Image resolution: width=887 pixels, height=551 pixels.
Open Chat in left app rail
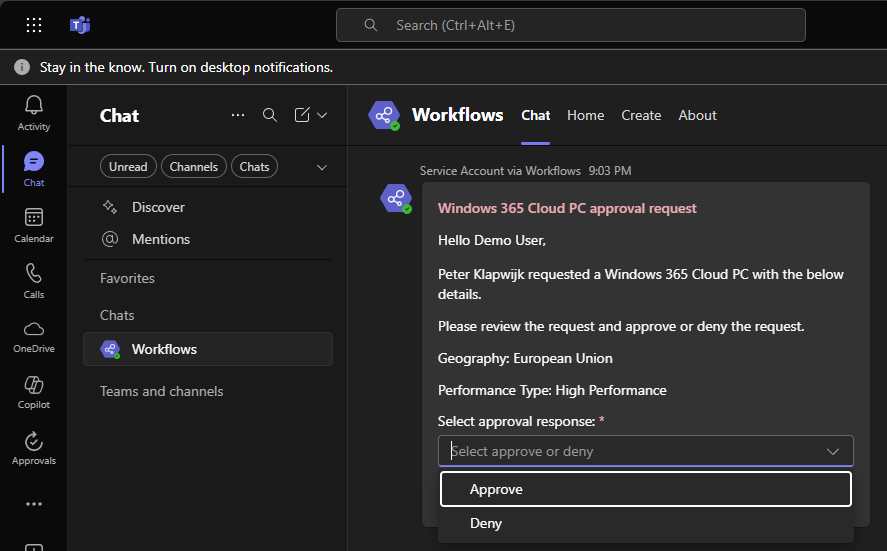(34, 169)
